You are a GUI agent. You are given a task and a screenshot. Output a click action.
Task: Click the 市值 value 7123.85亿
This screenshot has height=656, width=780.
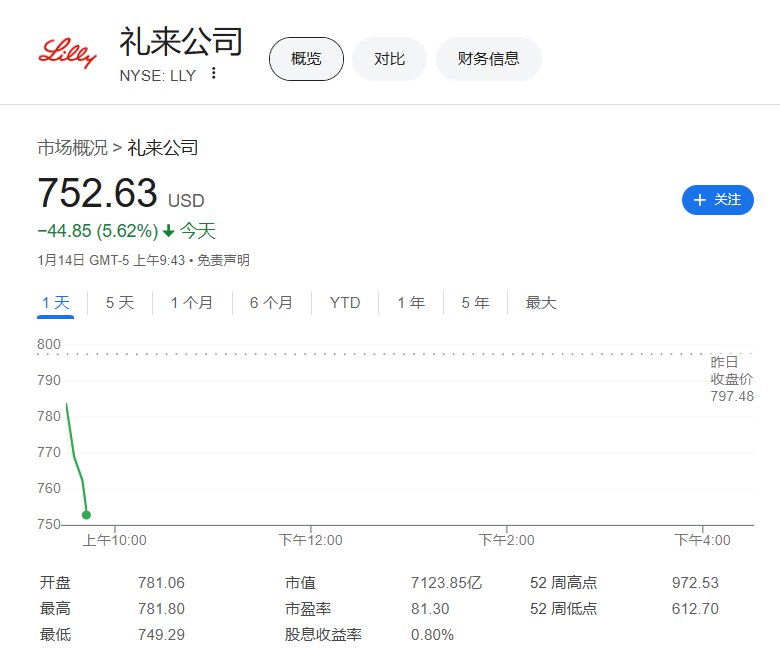(x=446, y=582)
